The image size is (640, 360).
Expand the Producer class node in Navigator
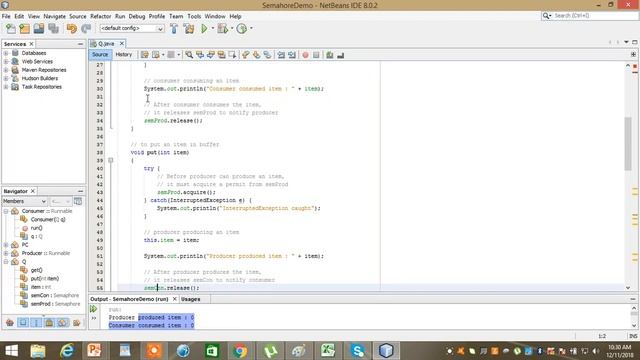[6, 253]
